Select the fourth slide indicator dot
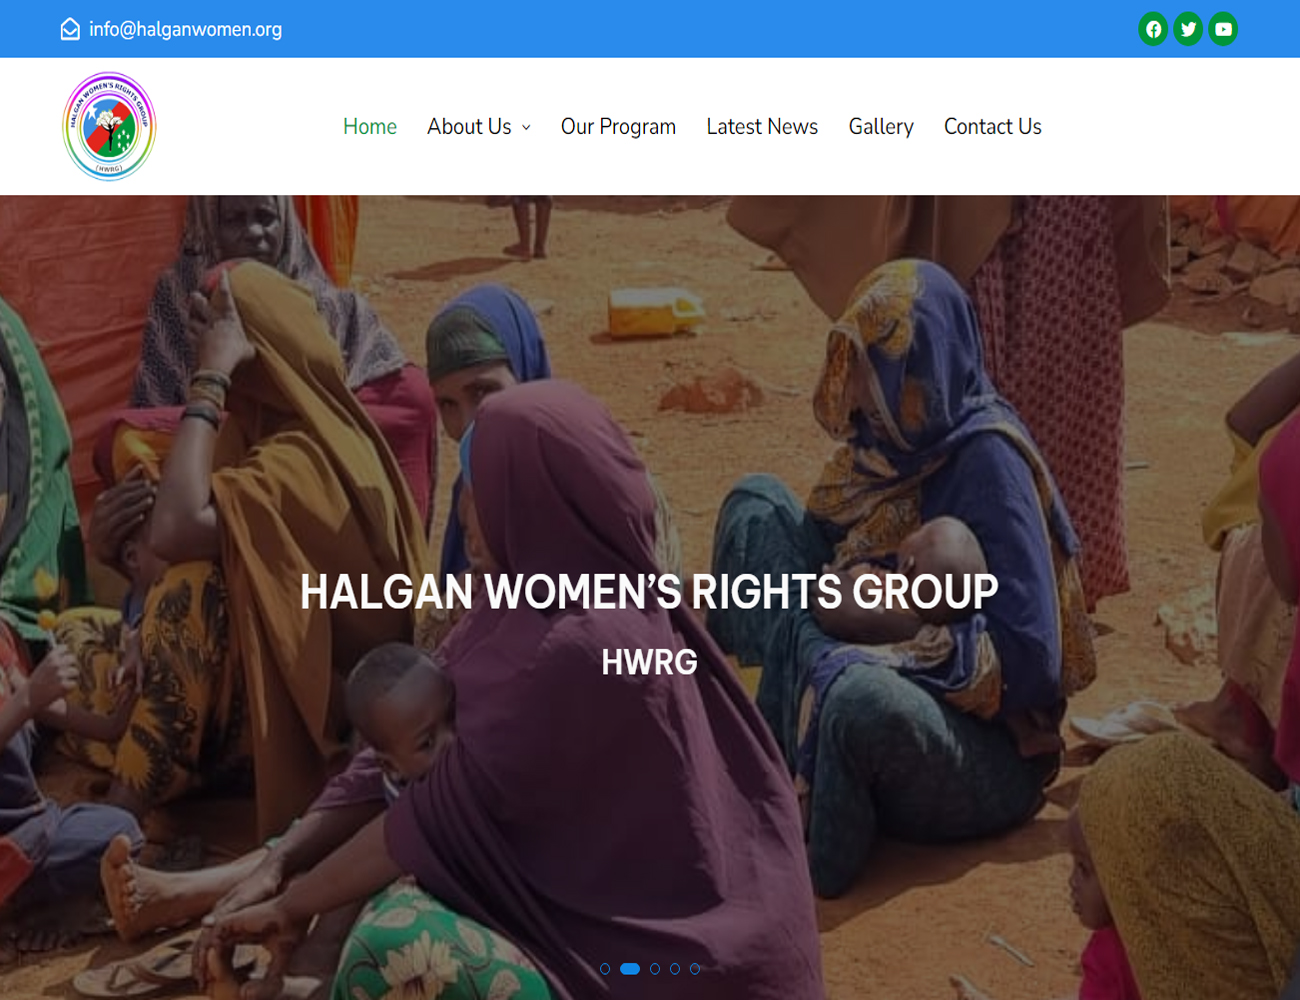 (x=675, y=969)
